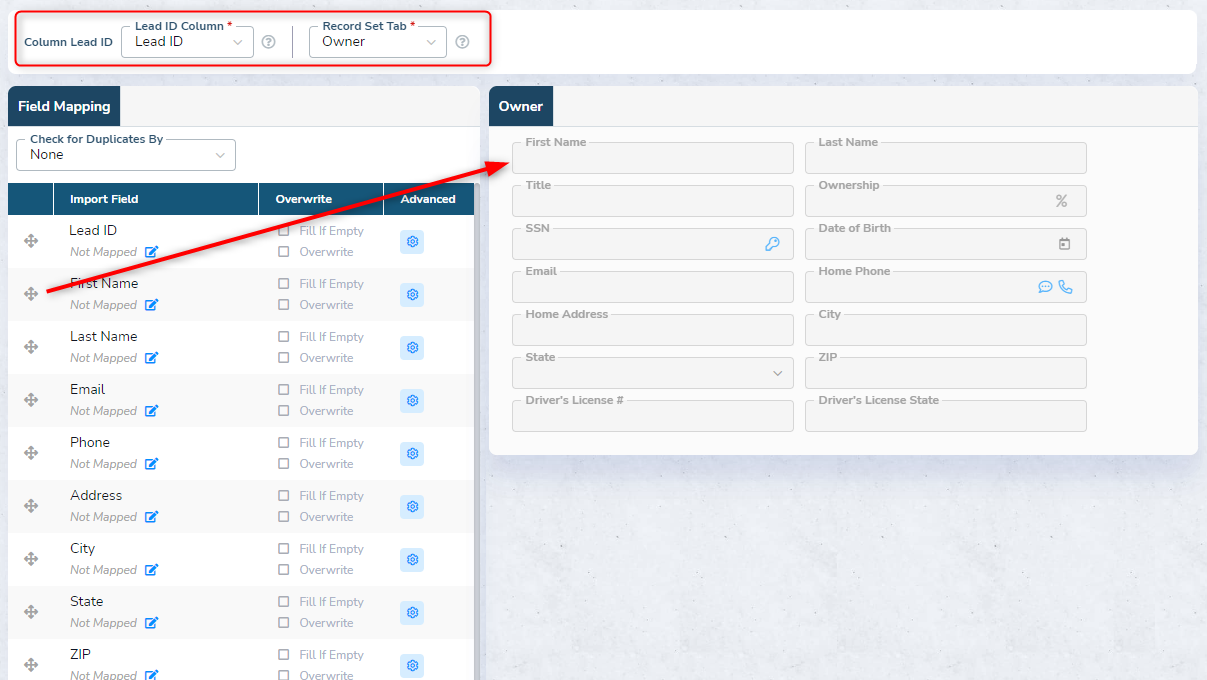Open the Record Set Tab dropdown
This screenshot has width=1207, height=680.
(x=378, y=42)
